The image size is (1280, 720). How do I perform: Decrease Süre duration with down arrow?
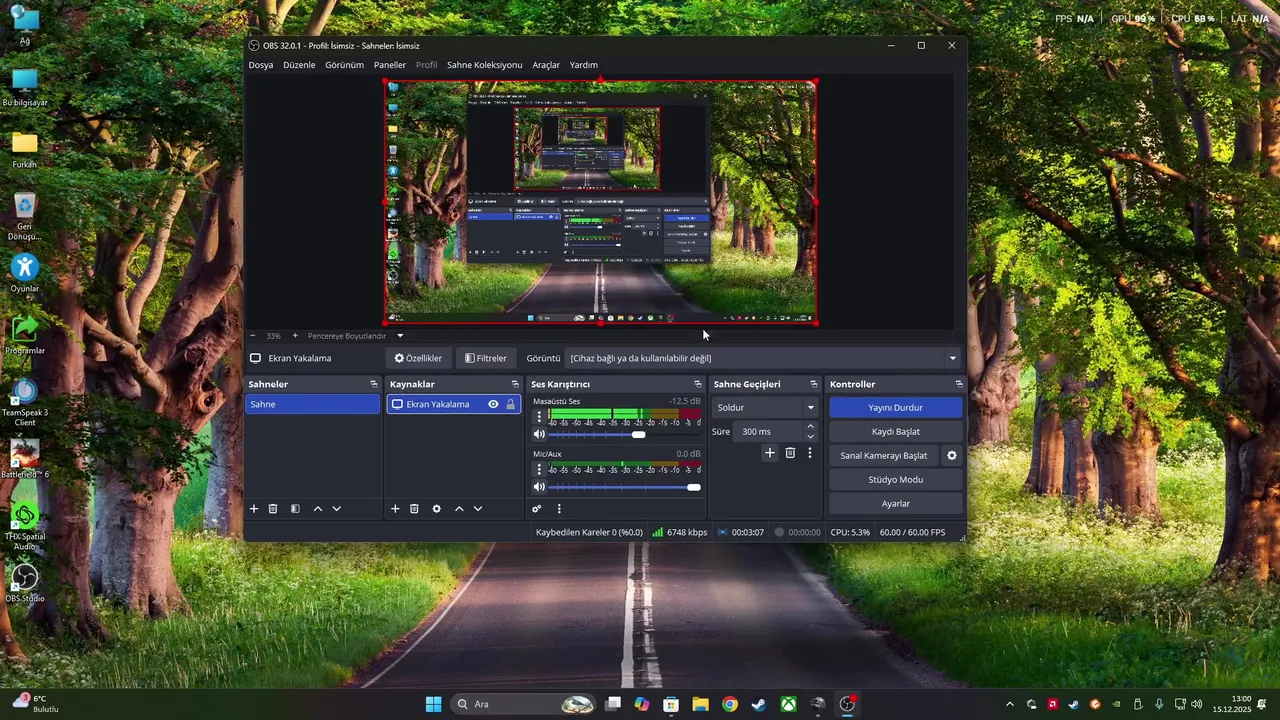coord(810,436)
